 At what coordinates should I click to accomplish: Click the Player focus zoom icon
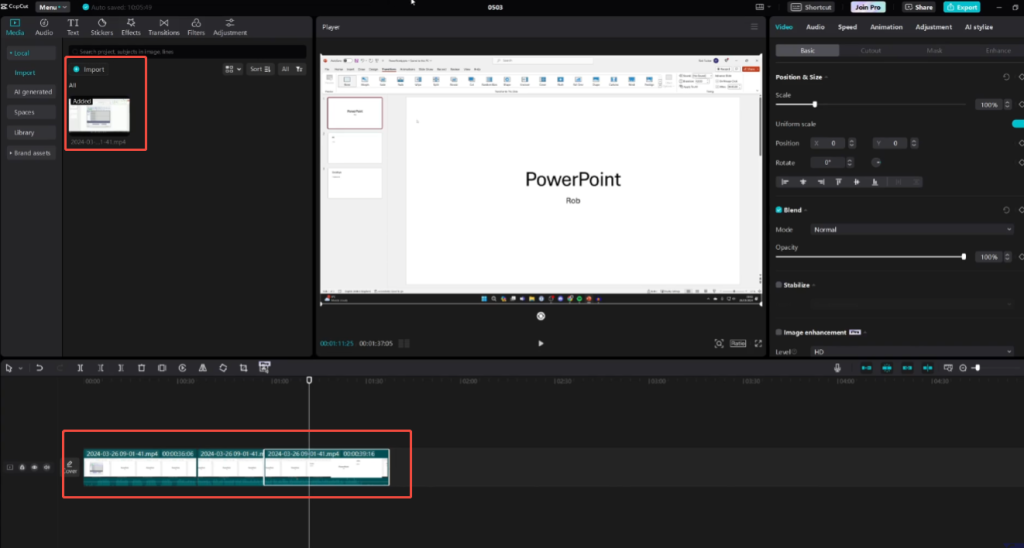pos(718,343)
